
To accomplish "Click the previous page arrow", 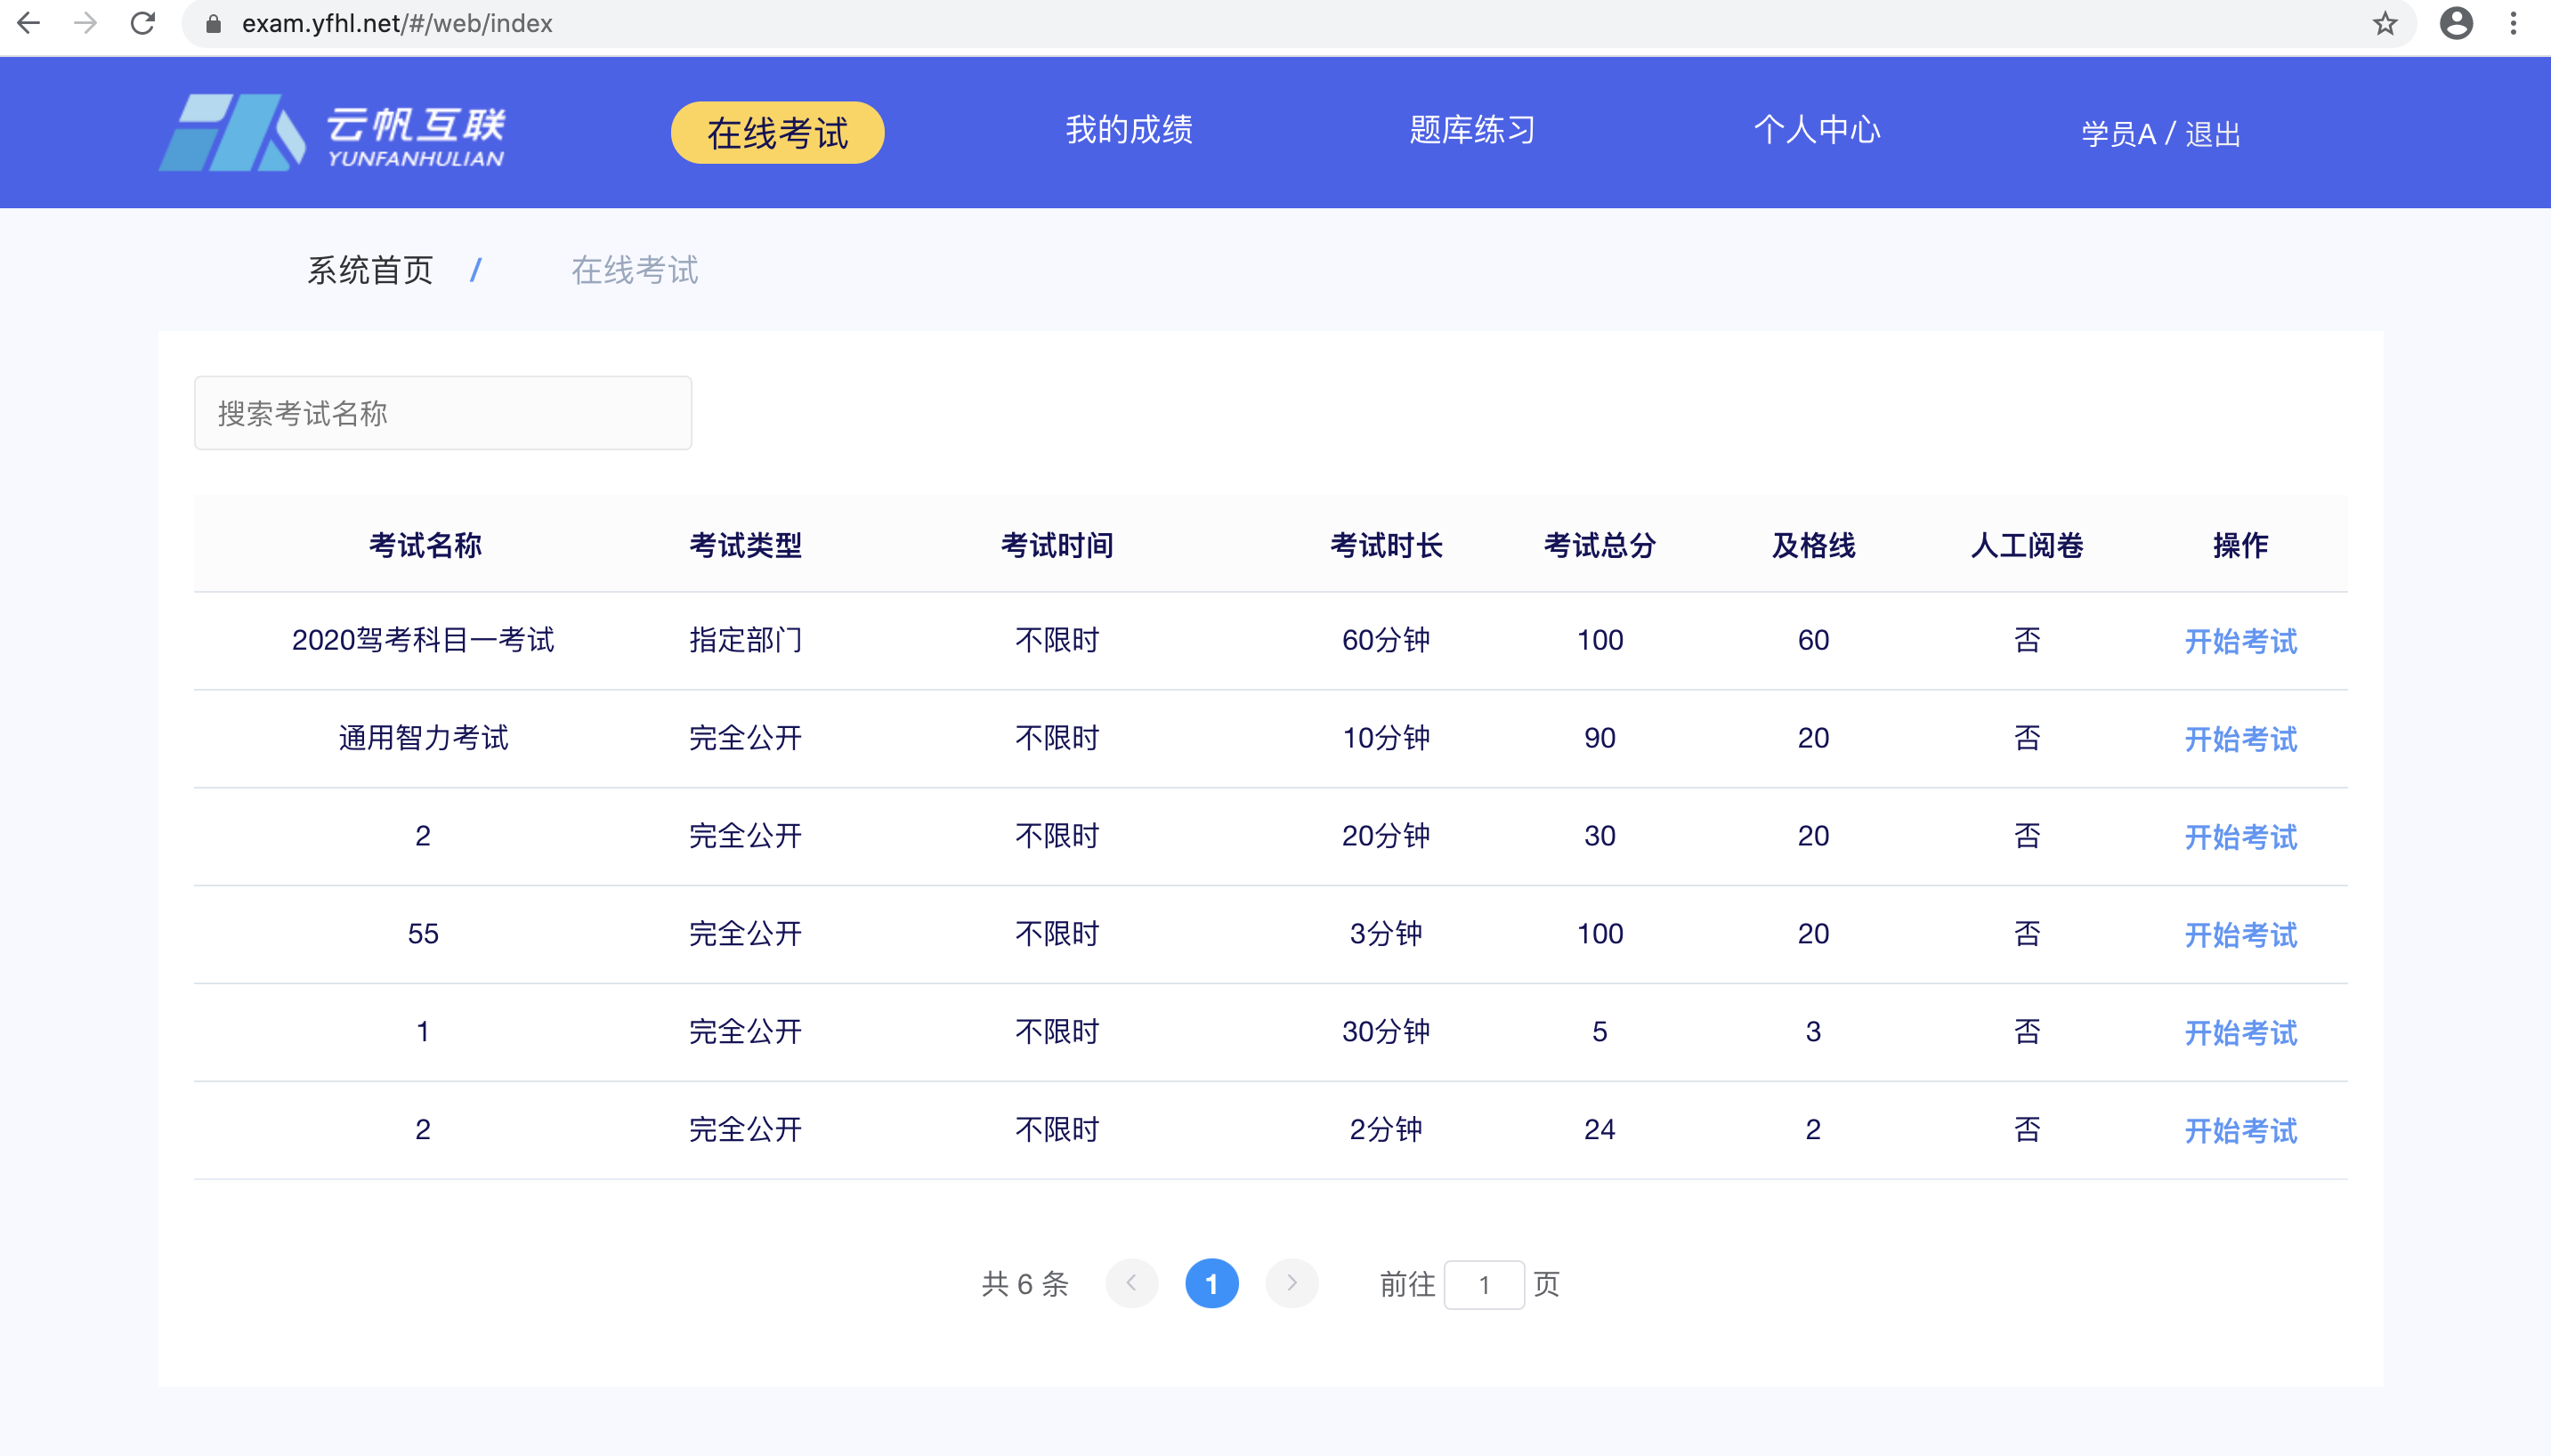I will [1131, 1283].
